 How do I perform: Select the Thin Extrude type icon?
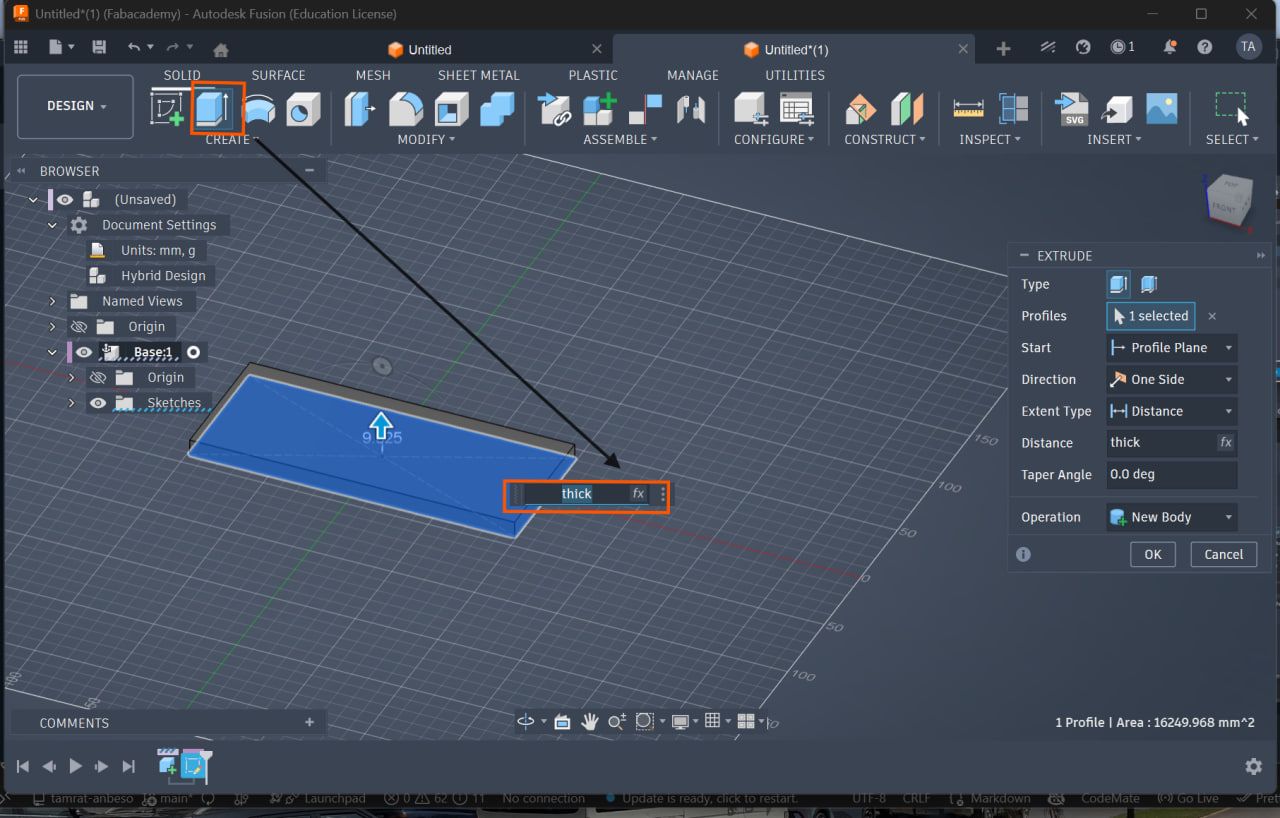1149,285
